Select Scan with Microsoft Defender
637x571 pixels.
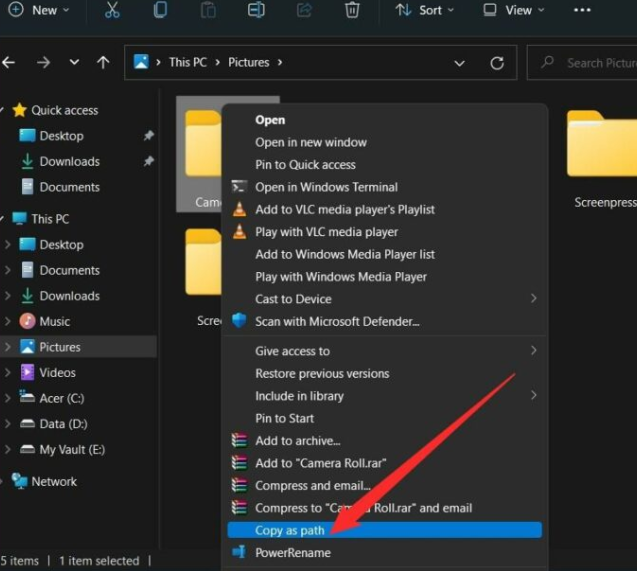point(384,321)
